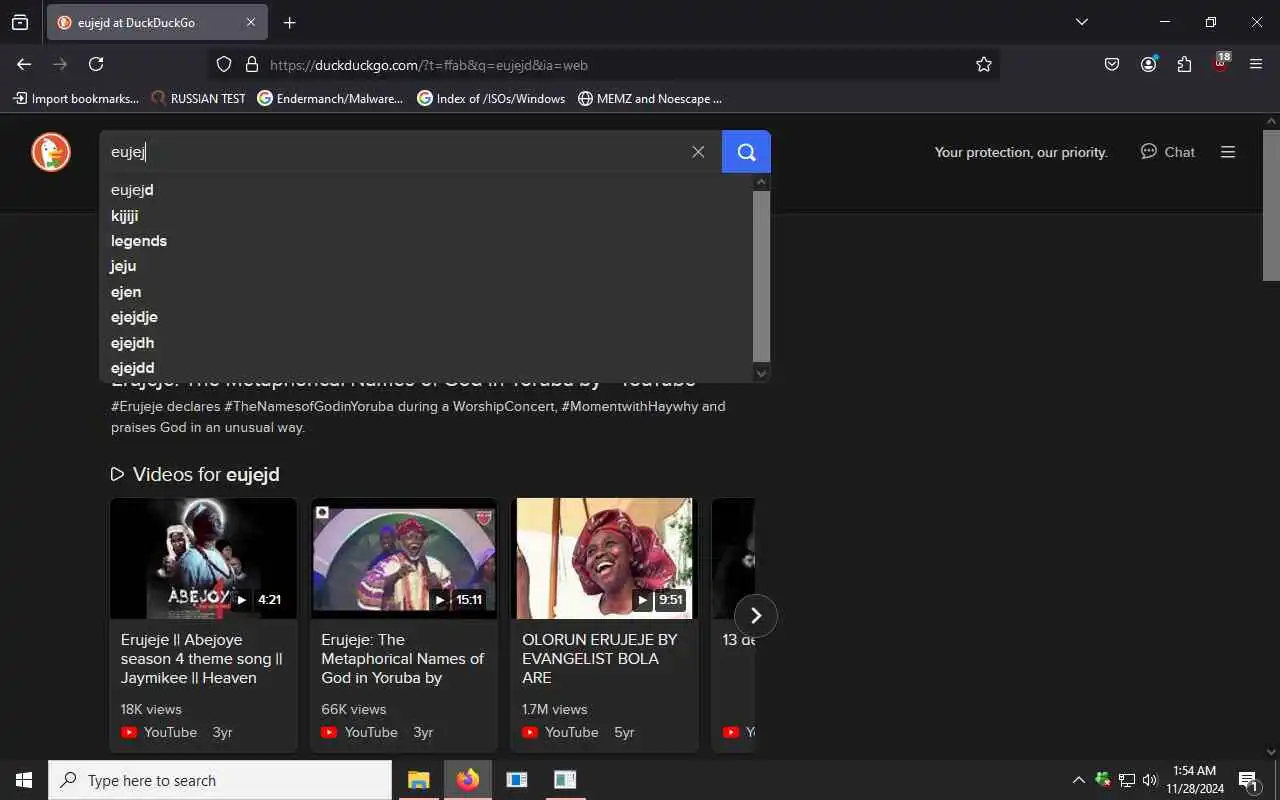Select suggestion eujejd
This screenshot has width=1280, height=800.
[x=427, y=190]
